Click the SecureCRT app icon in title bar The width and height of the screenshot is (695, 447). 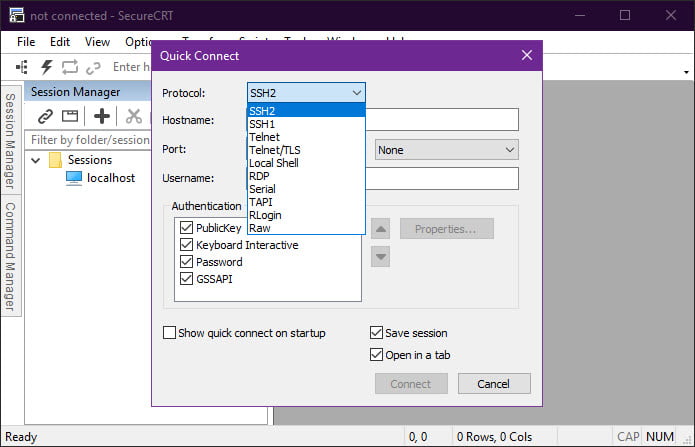[x=16, y=16]
